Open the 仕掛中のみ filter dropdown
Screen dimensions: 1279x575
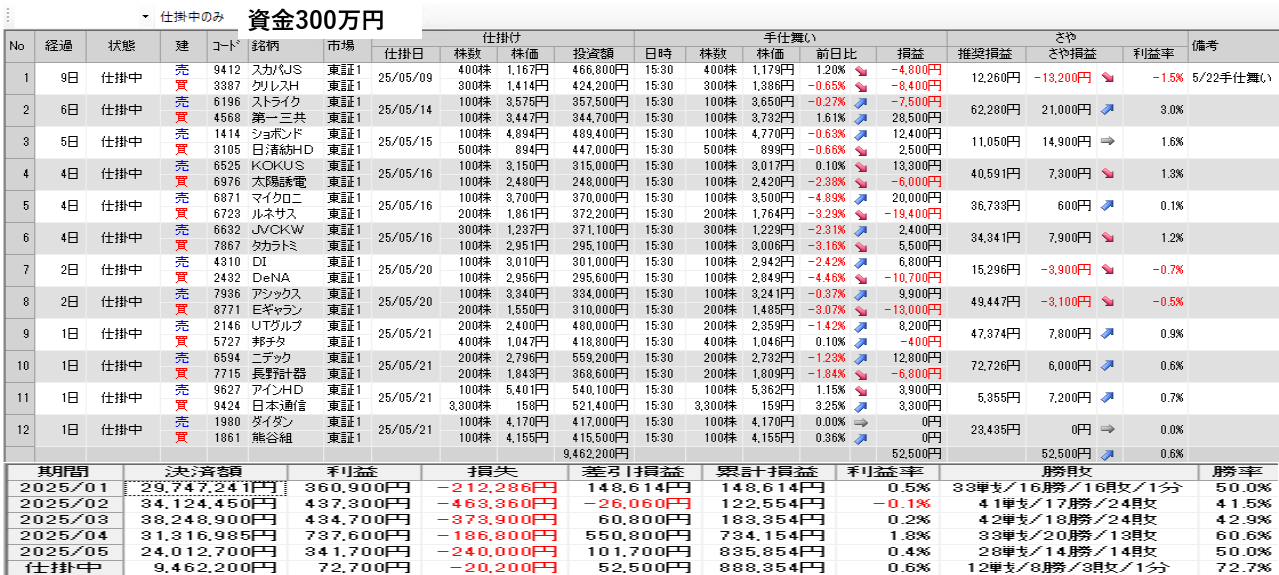coord(145,17)
